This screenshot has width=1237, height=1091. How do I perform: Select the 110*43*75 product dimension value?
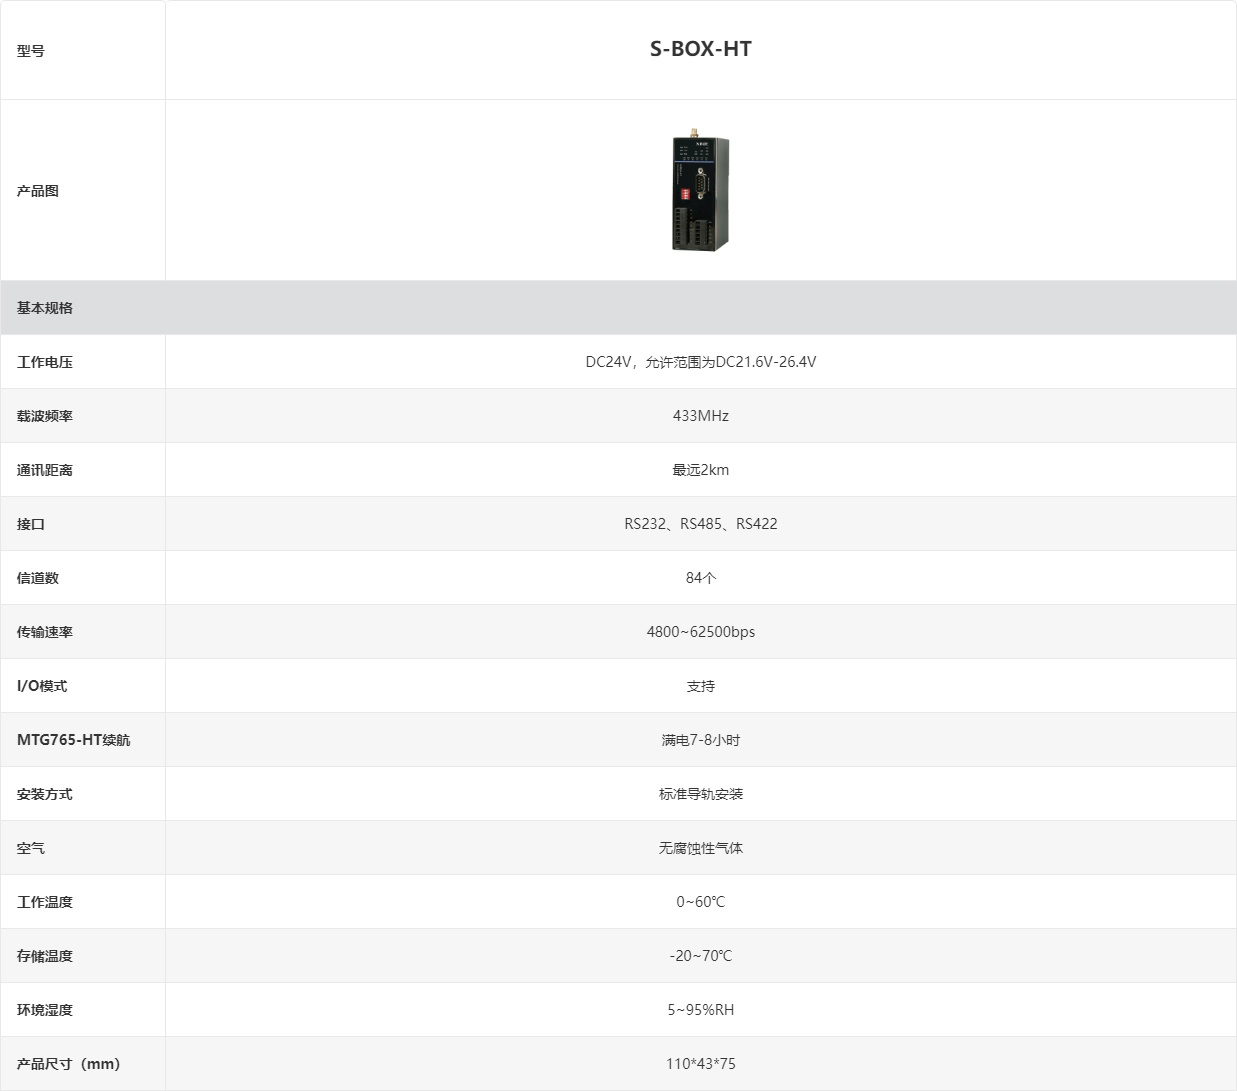700,1064
